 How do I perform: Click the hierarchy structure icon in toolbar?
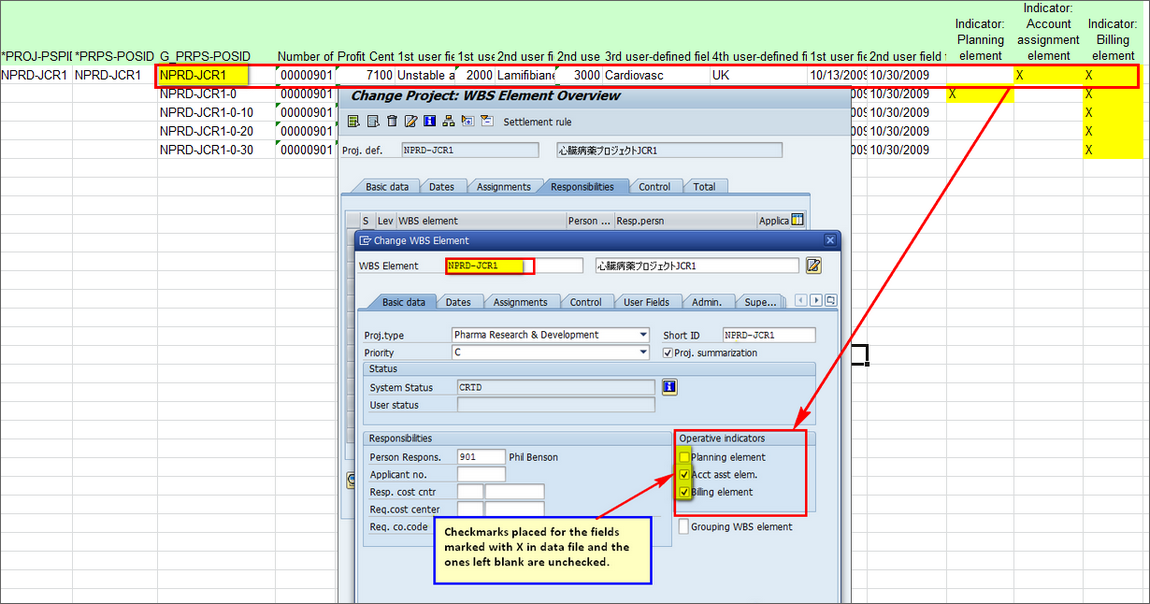pyautogui.click(x=448, y=122)
